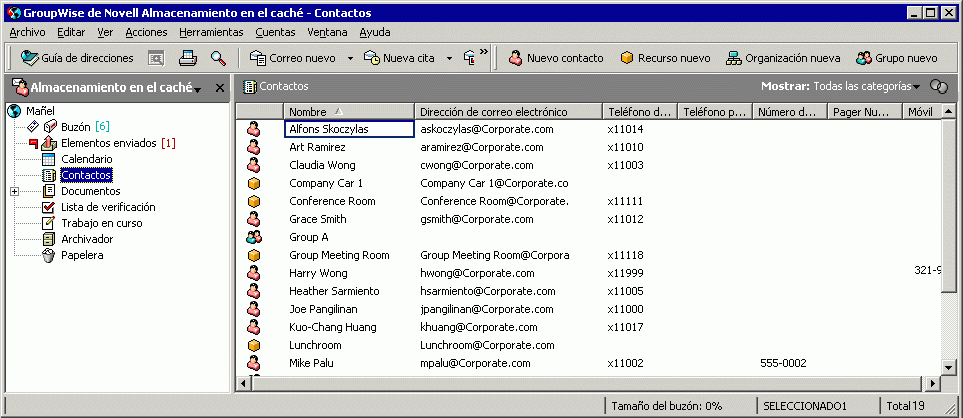Open dropdown arrow next to Nueva cita

(450, 58)
